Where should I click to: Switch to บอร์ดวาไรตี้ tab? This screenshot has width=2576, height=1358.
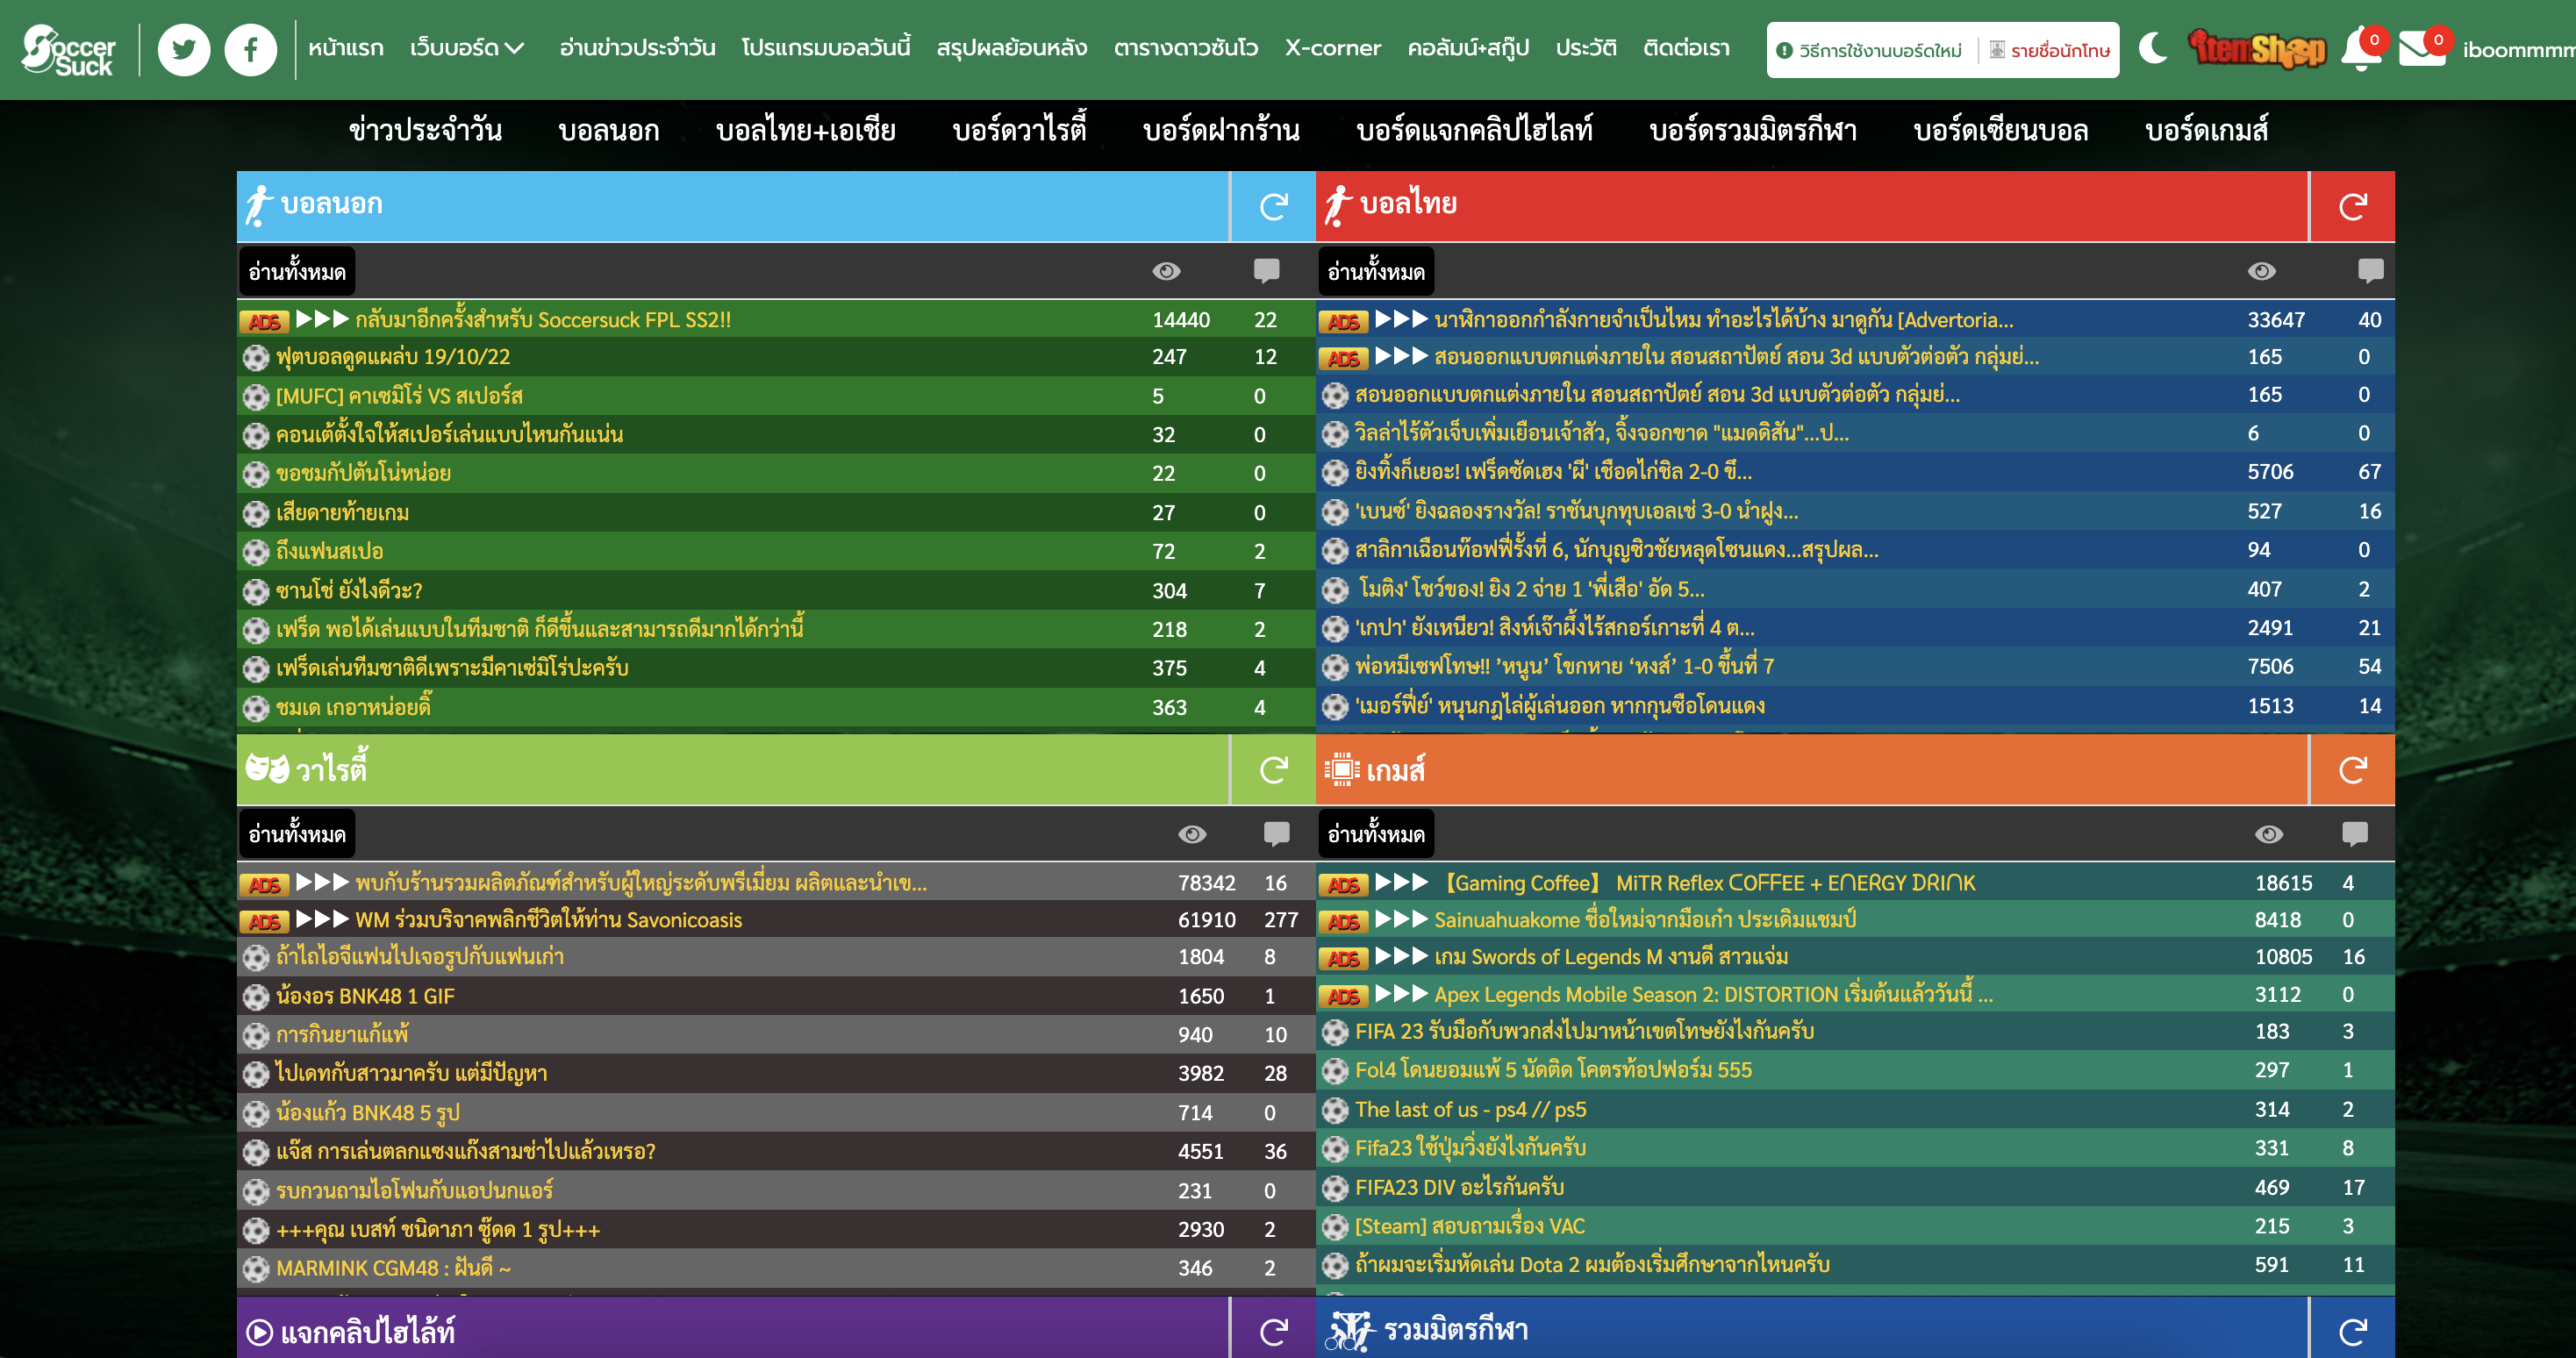pyautogui.click(x=1019, y=130)
